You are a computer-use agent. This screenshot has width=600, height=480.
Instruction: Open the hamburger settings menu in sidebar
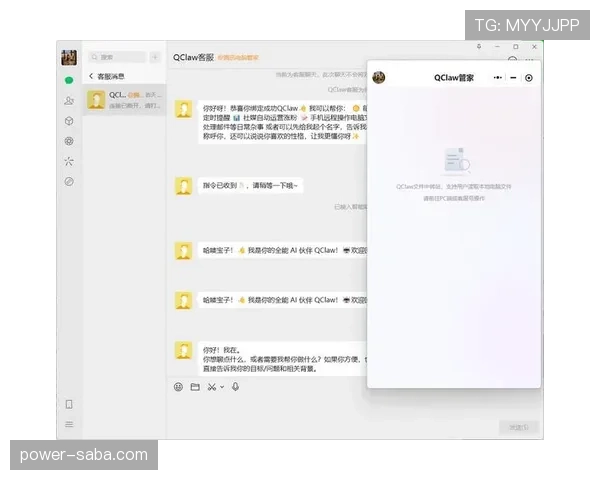click(69, 424)
